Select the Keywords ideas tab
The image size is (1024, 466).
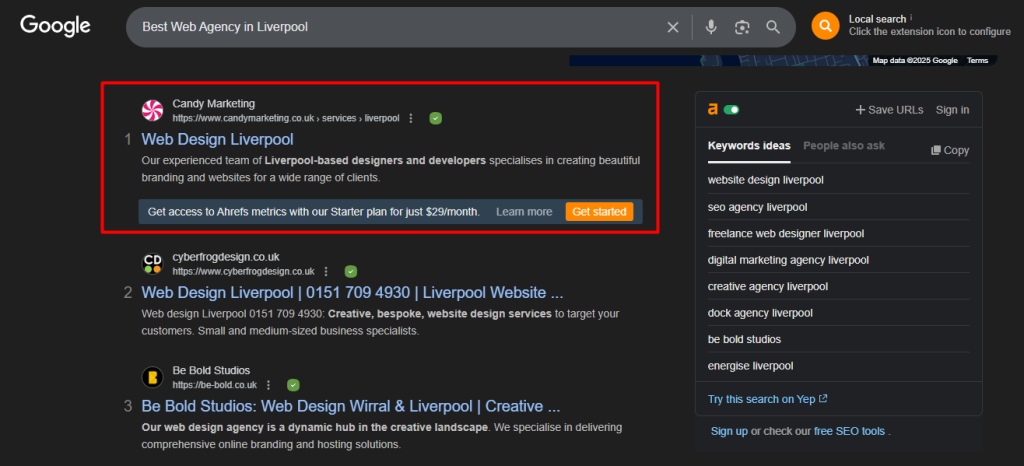(x=748, y=146)
